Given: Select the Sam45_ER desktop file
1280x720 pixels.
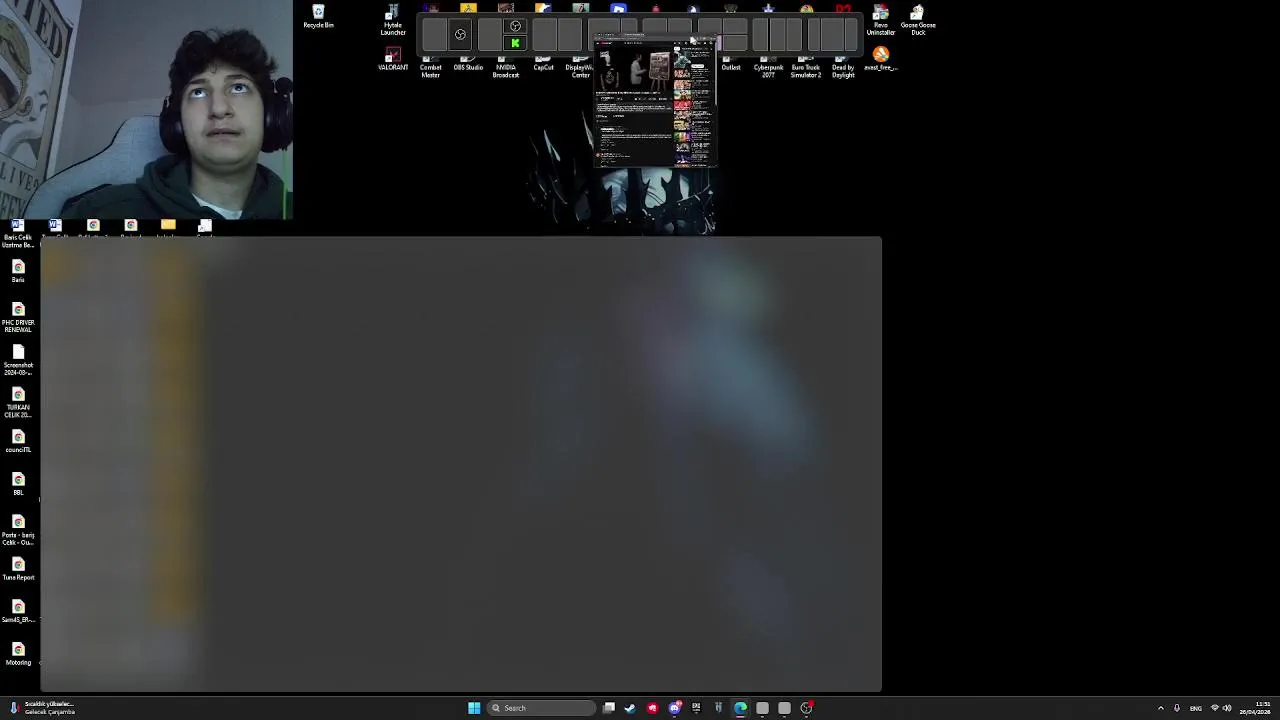Looking at the screenshot, I should [18, 611].
